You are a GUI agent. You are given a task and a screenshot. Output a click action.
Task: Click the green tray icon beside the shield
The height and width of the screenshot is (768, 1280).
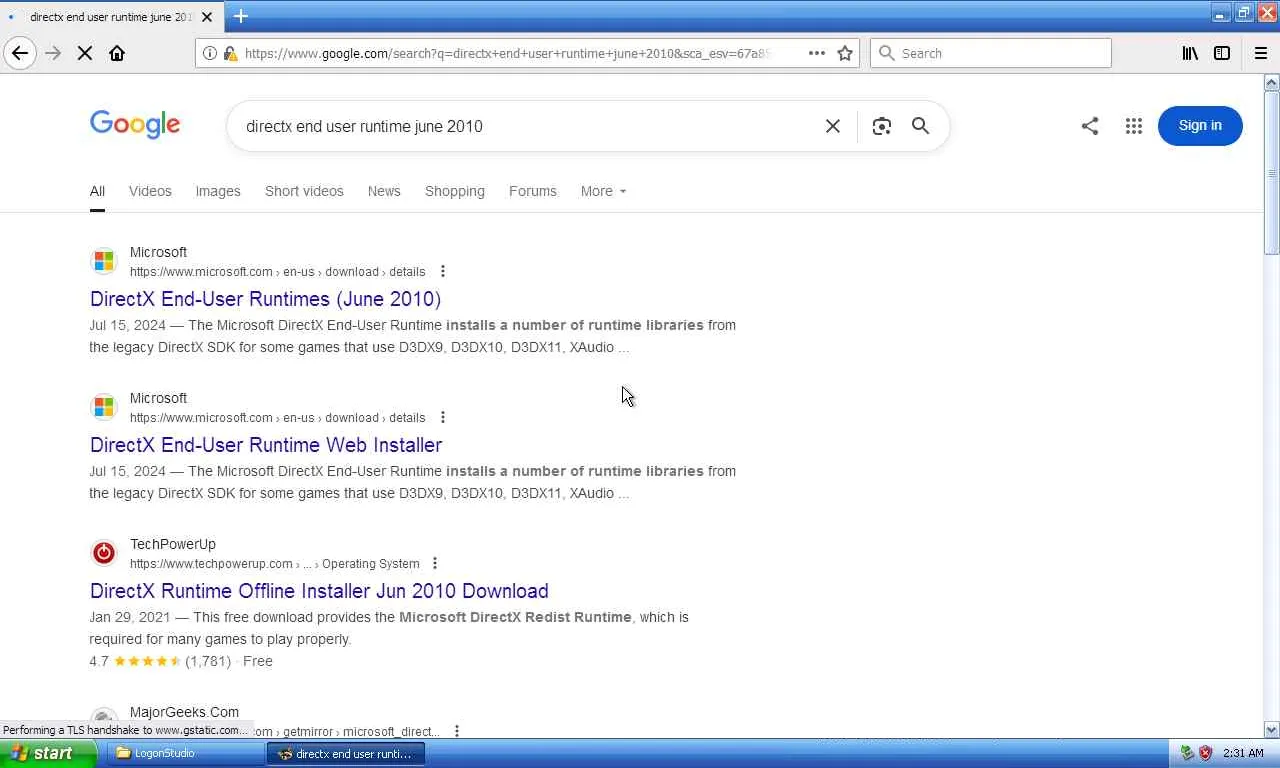tap(1187, 754)
